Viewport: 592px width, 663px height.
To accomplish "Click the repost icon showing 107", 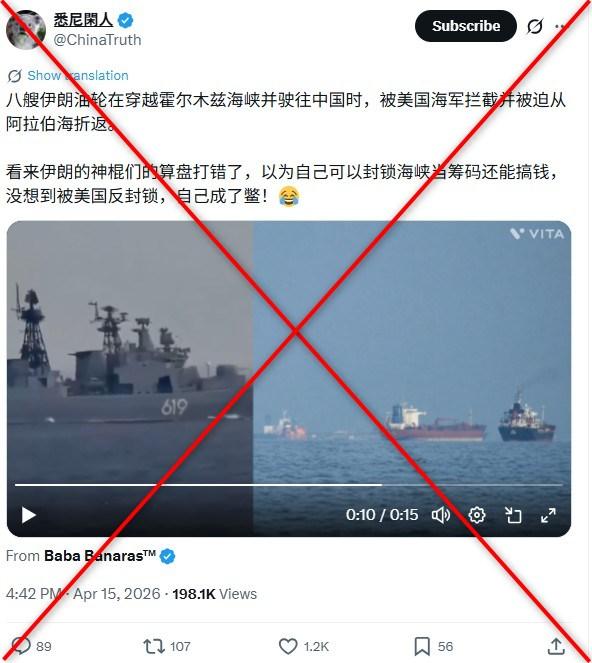I will [153, 646].
